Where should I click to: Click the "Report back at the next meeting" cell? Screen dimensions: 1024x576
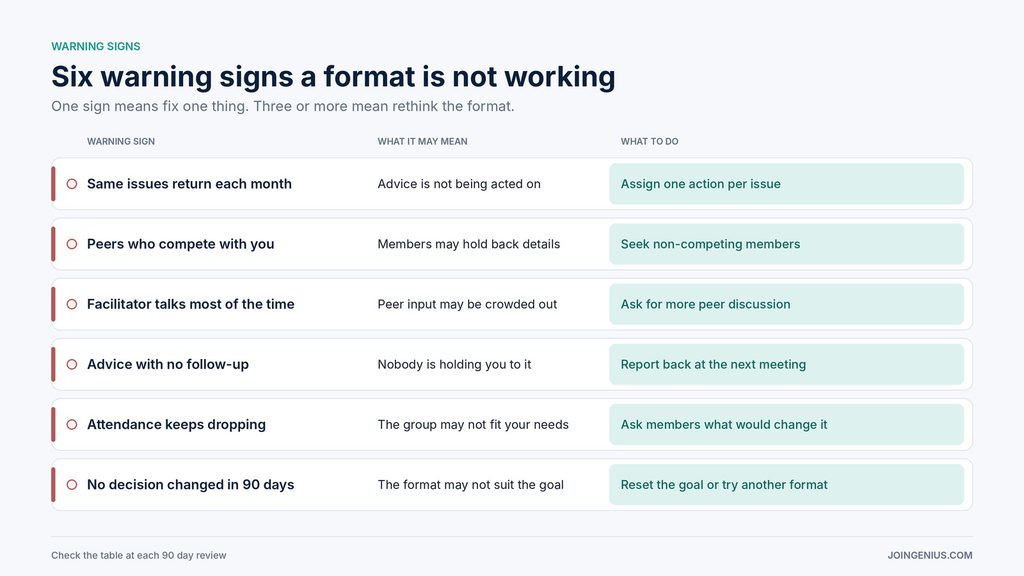pos(786,364)
